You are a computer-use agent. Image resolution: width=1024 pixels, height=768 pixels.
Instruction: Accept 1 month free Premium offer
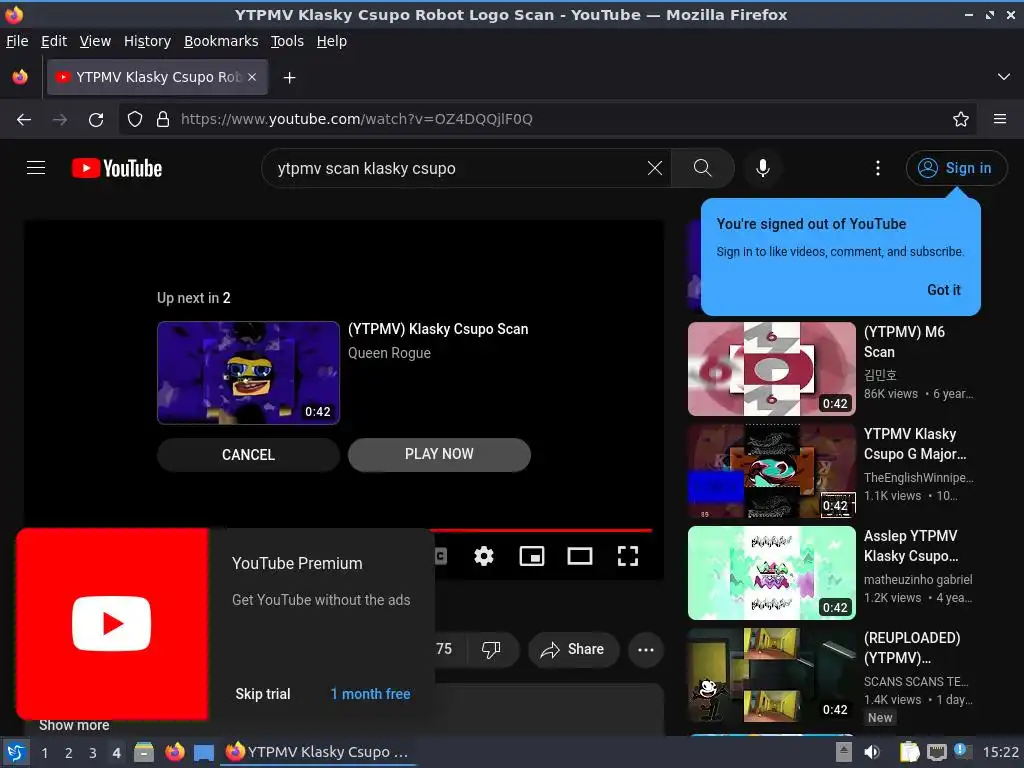[370, 694]
